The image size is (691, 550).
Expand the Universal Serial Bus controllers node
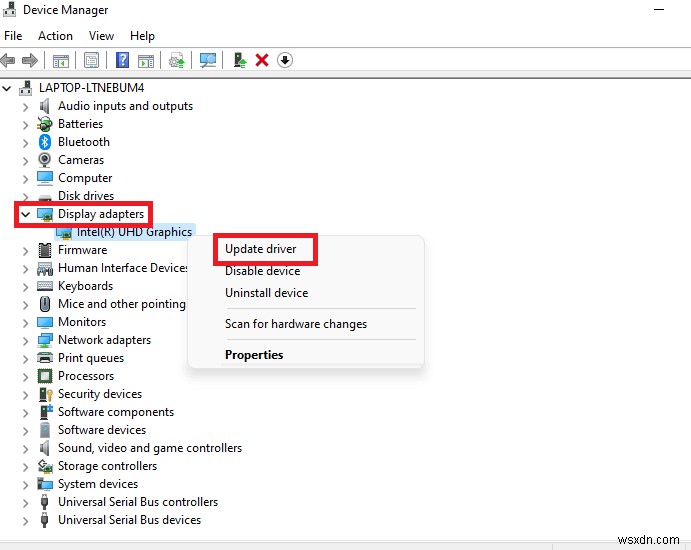click(26, 502)
